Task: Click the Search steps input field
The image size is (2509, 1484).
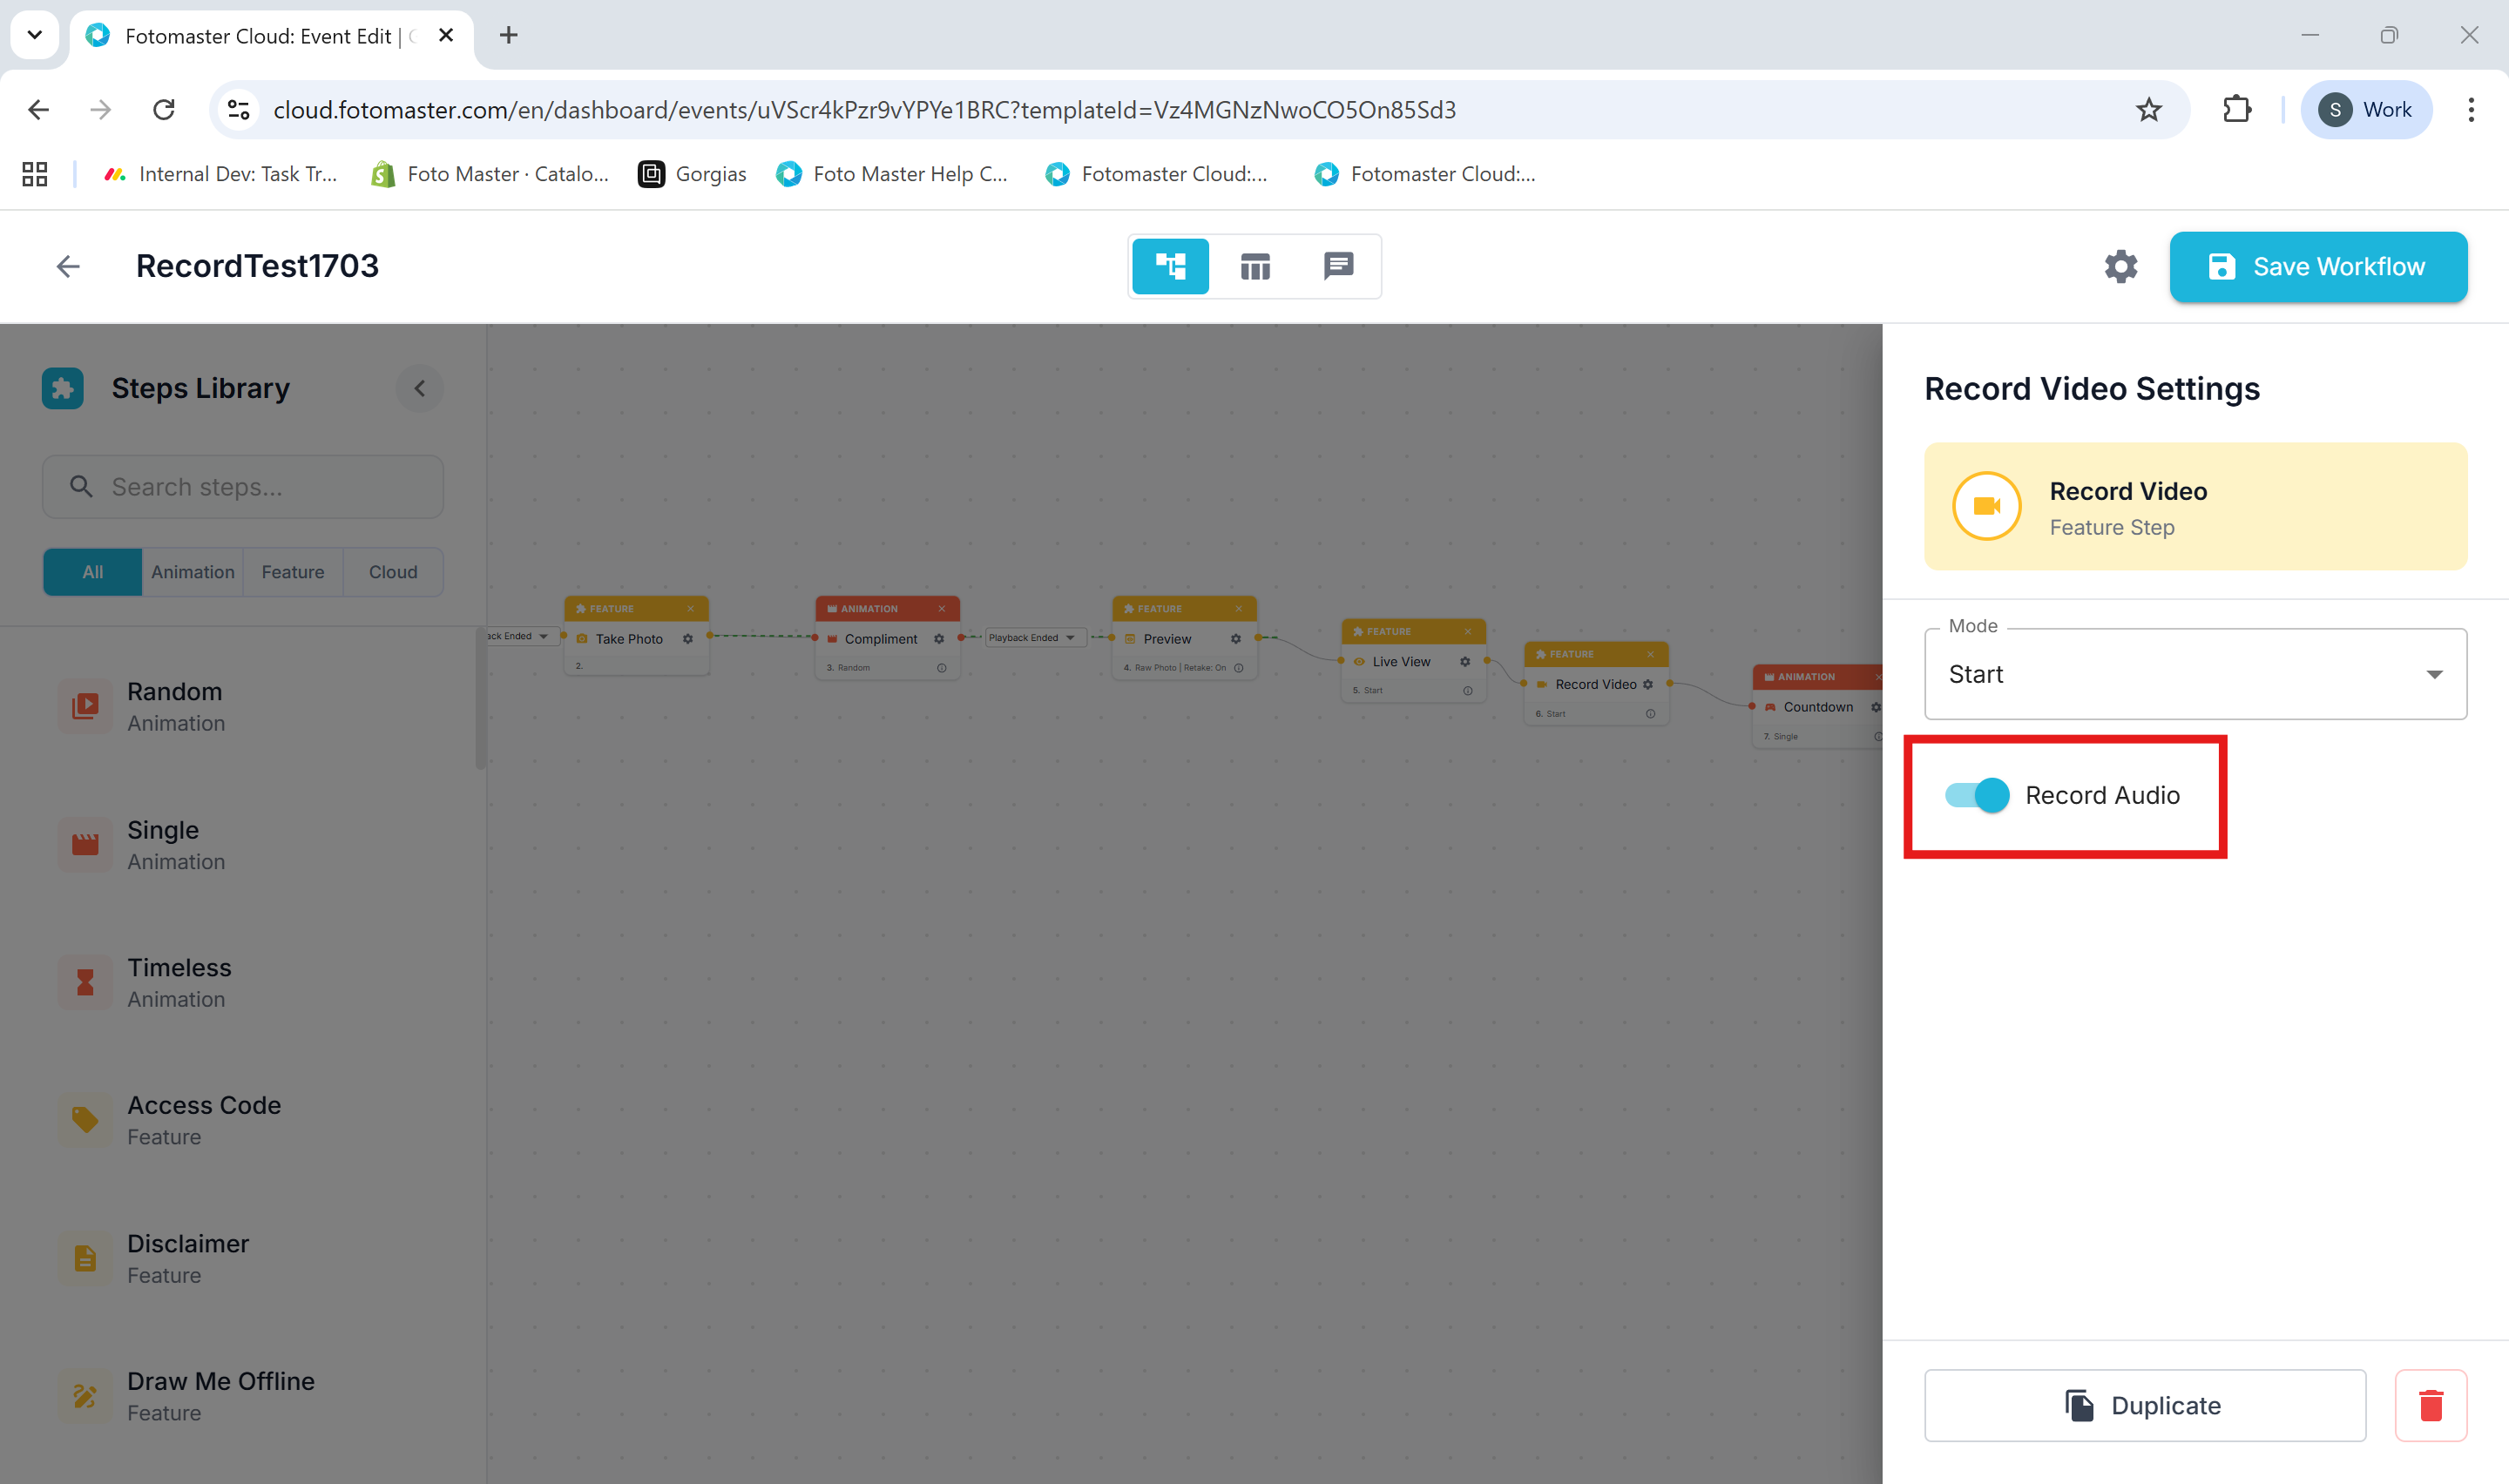Action: pyautogui.click(x=243, y=487)
